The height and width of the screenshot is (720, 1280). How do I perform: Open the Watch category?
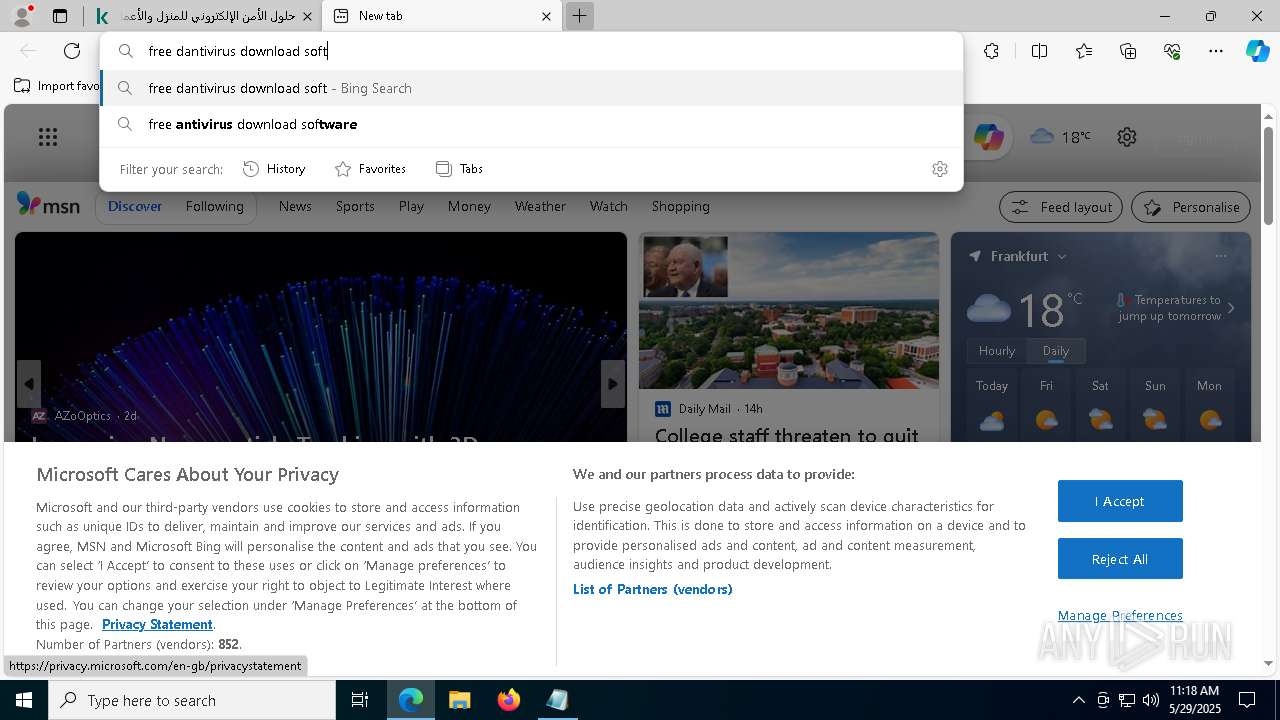[608, 206]
